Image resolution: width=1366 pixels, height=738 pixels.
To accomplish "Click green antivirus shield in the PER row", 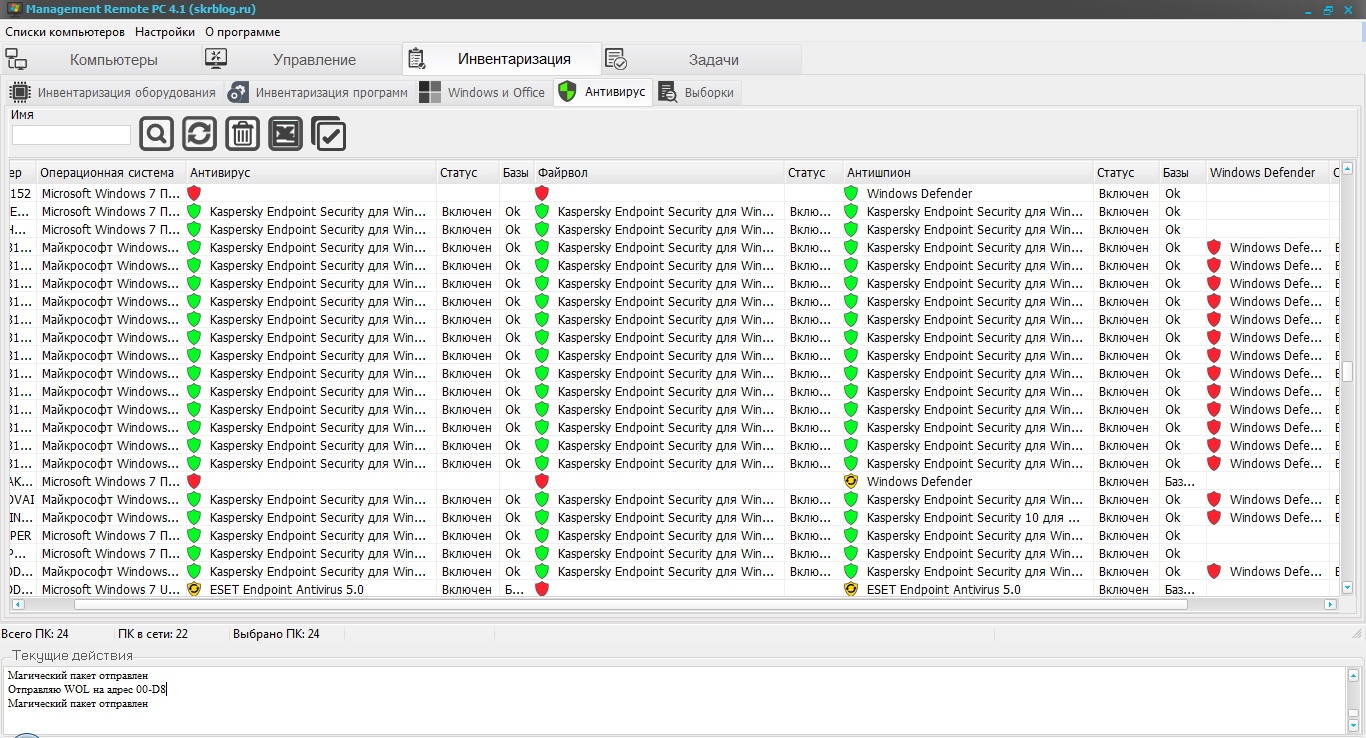I will [x=194, y=535].
